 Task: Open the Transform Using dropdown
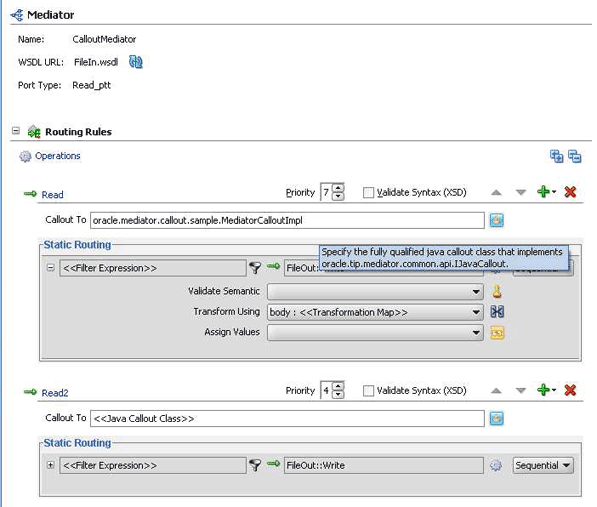pos(476,312)
